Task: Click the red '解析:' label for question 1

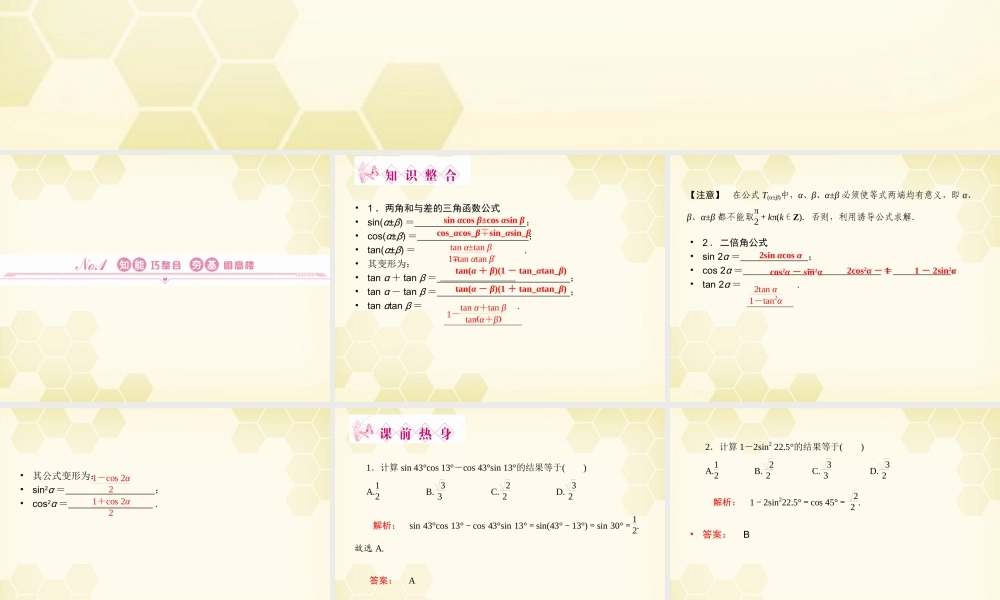Action: click(384, 525)
